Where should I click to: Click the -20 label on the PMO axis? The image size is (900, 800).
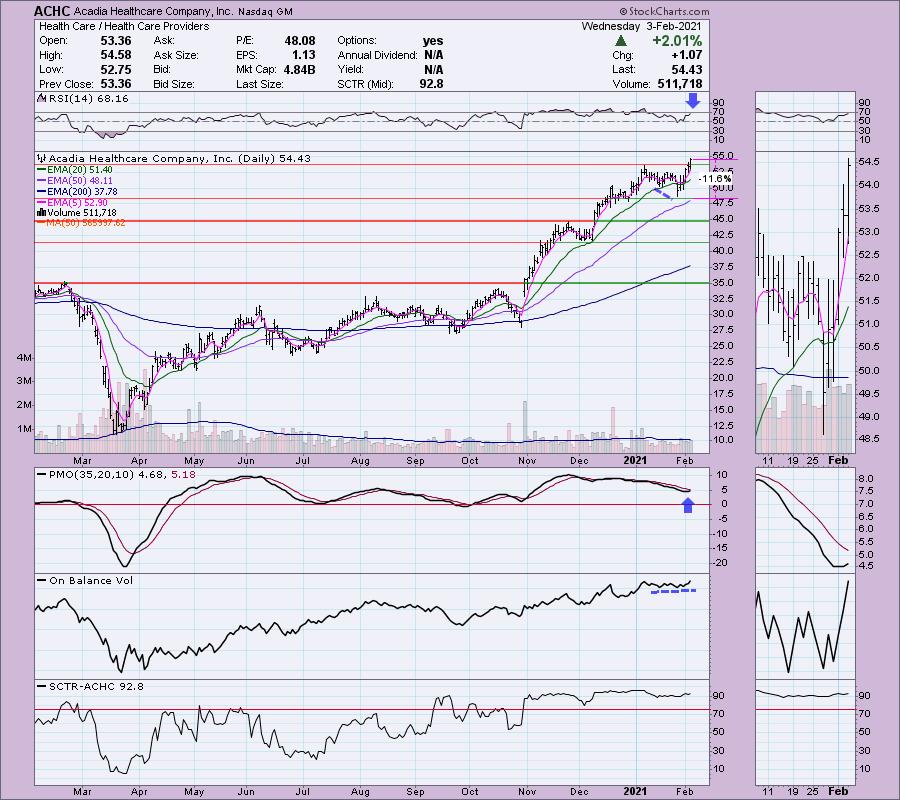click(x=721, y=563)
